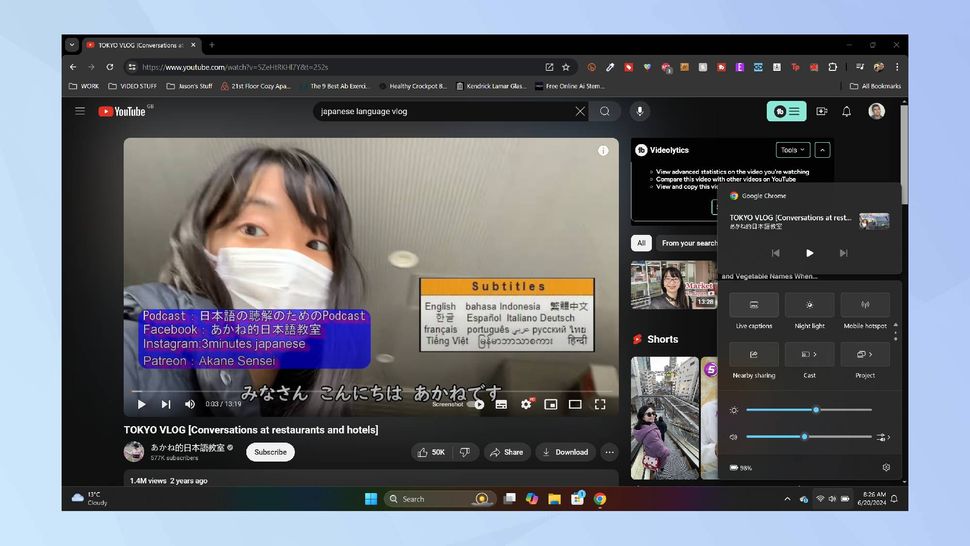The height and width of the screenshot is (546, 970).
Task: Open the YouTube hamburger guide menu
Action: click(80, 111)
